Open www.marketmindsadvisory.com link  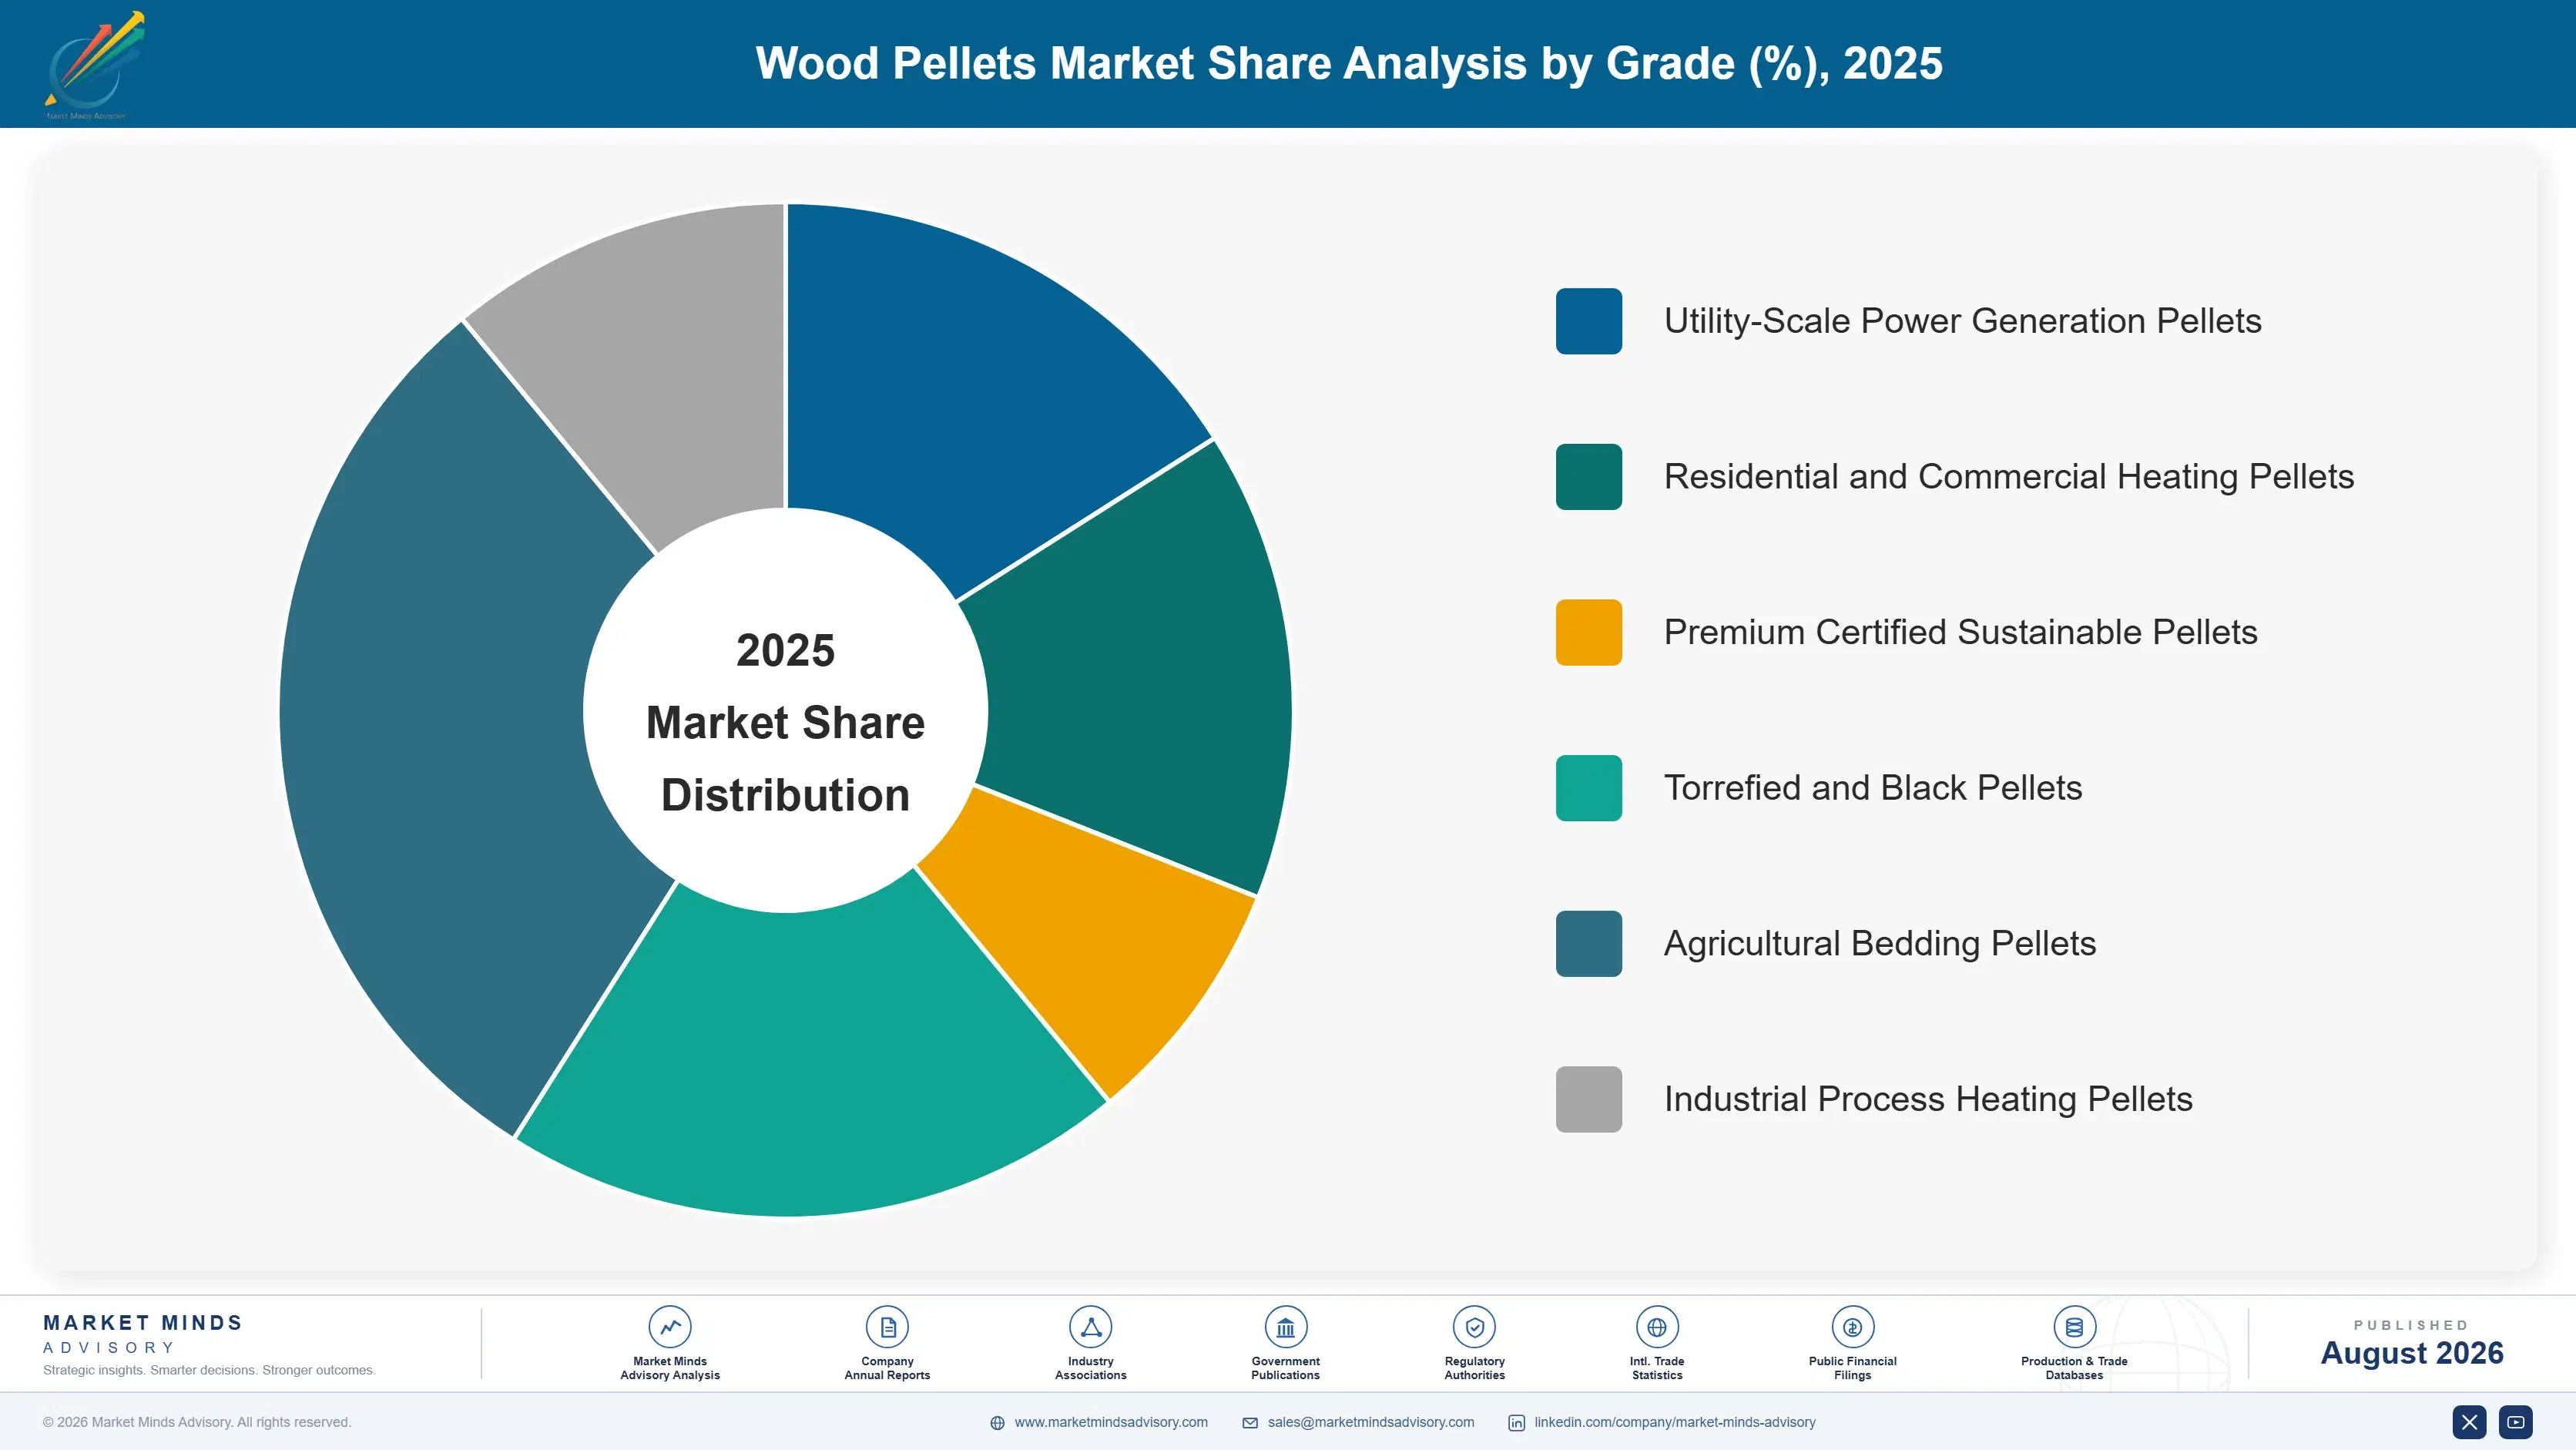pyautogui.click(x=1111, y=1422)
